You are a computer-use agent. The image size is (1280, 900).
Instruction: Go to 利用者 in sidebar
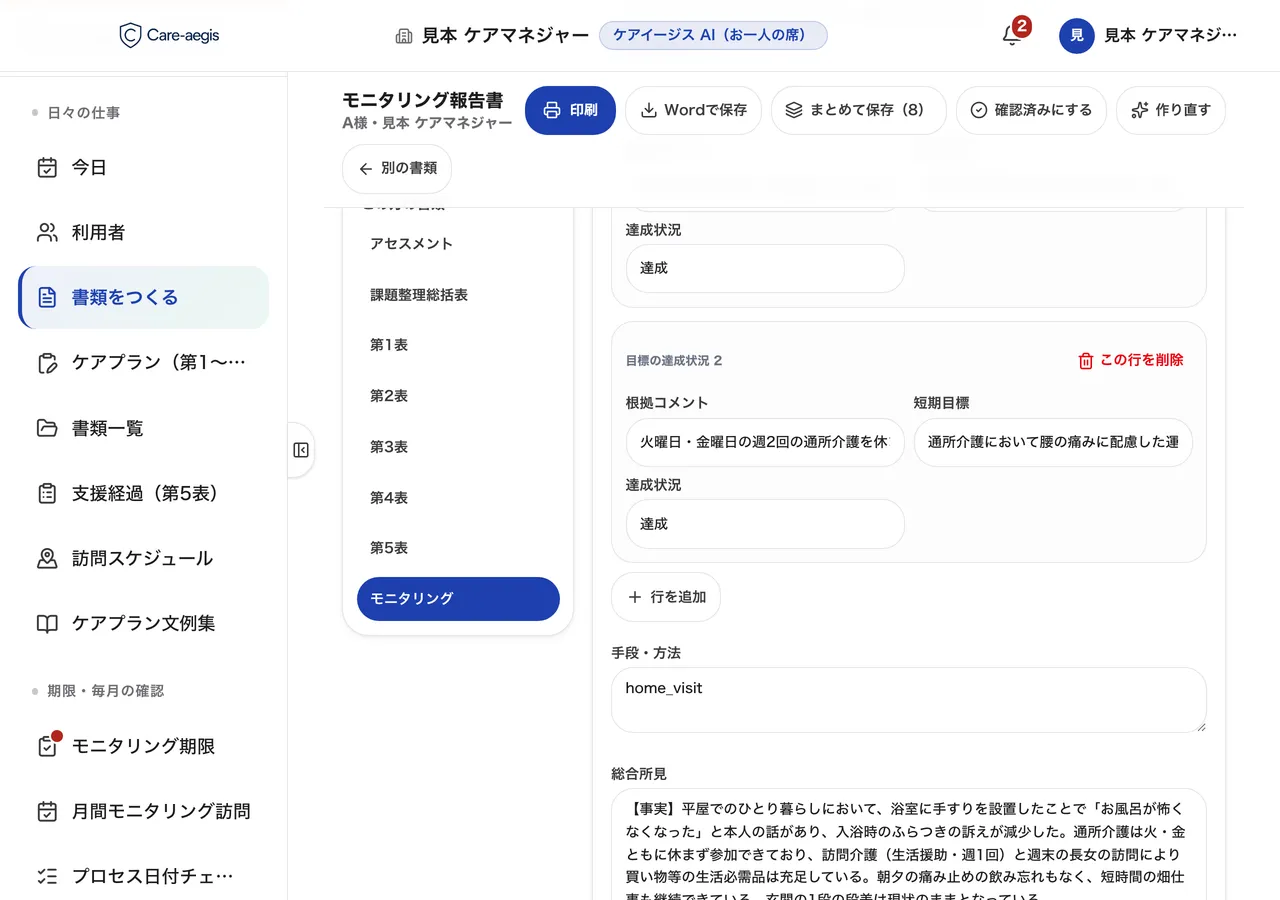(144, 233)
